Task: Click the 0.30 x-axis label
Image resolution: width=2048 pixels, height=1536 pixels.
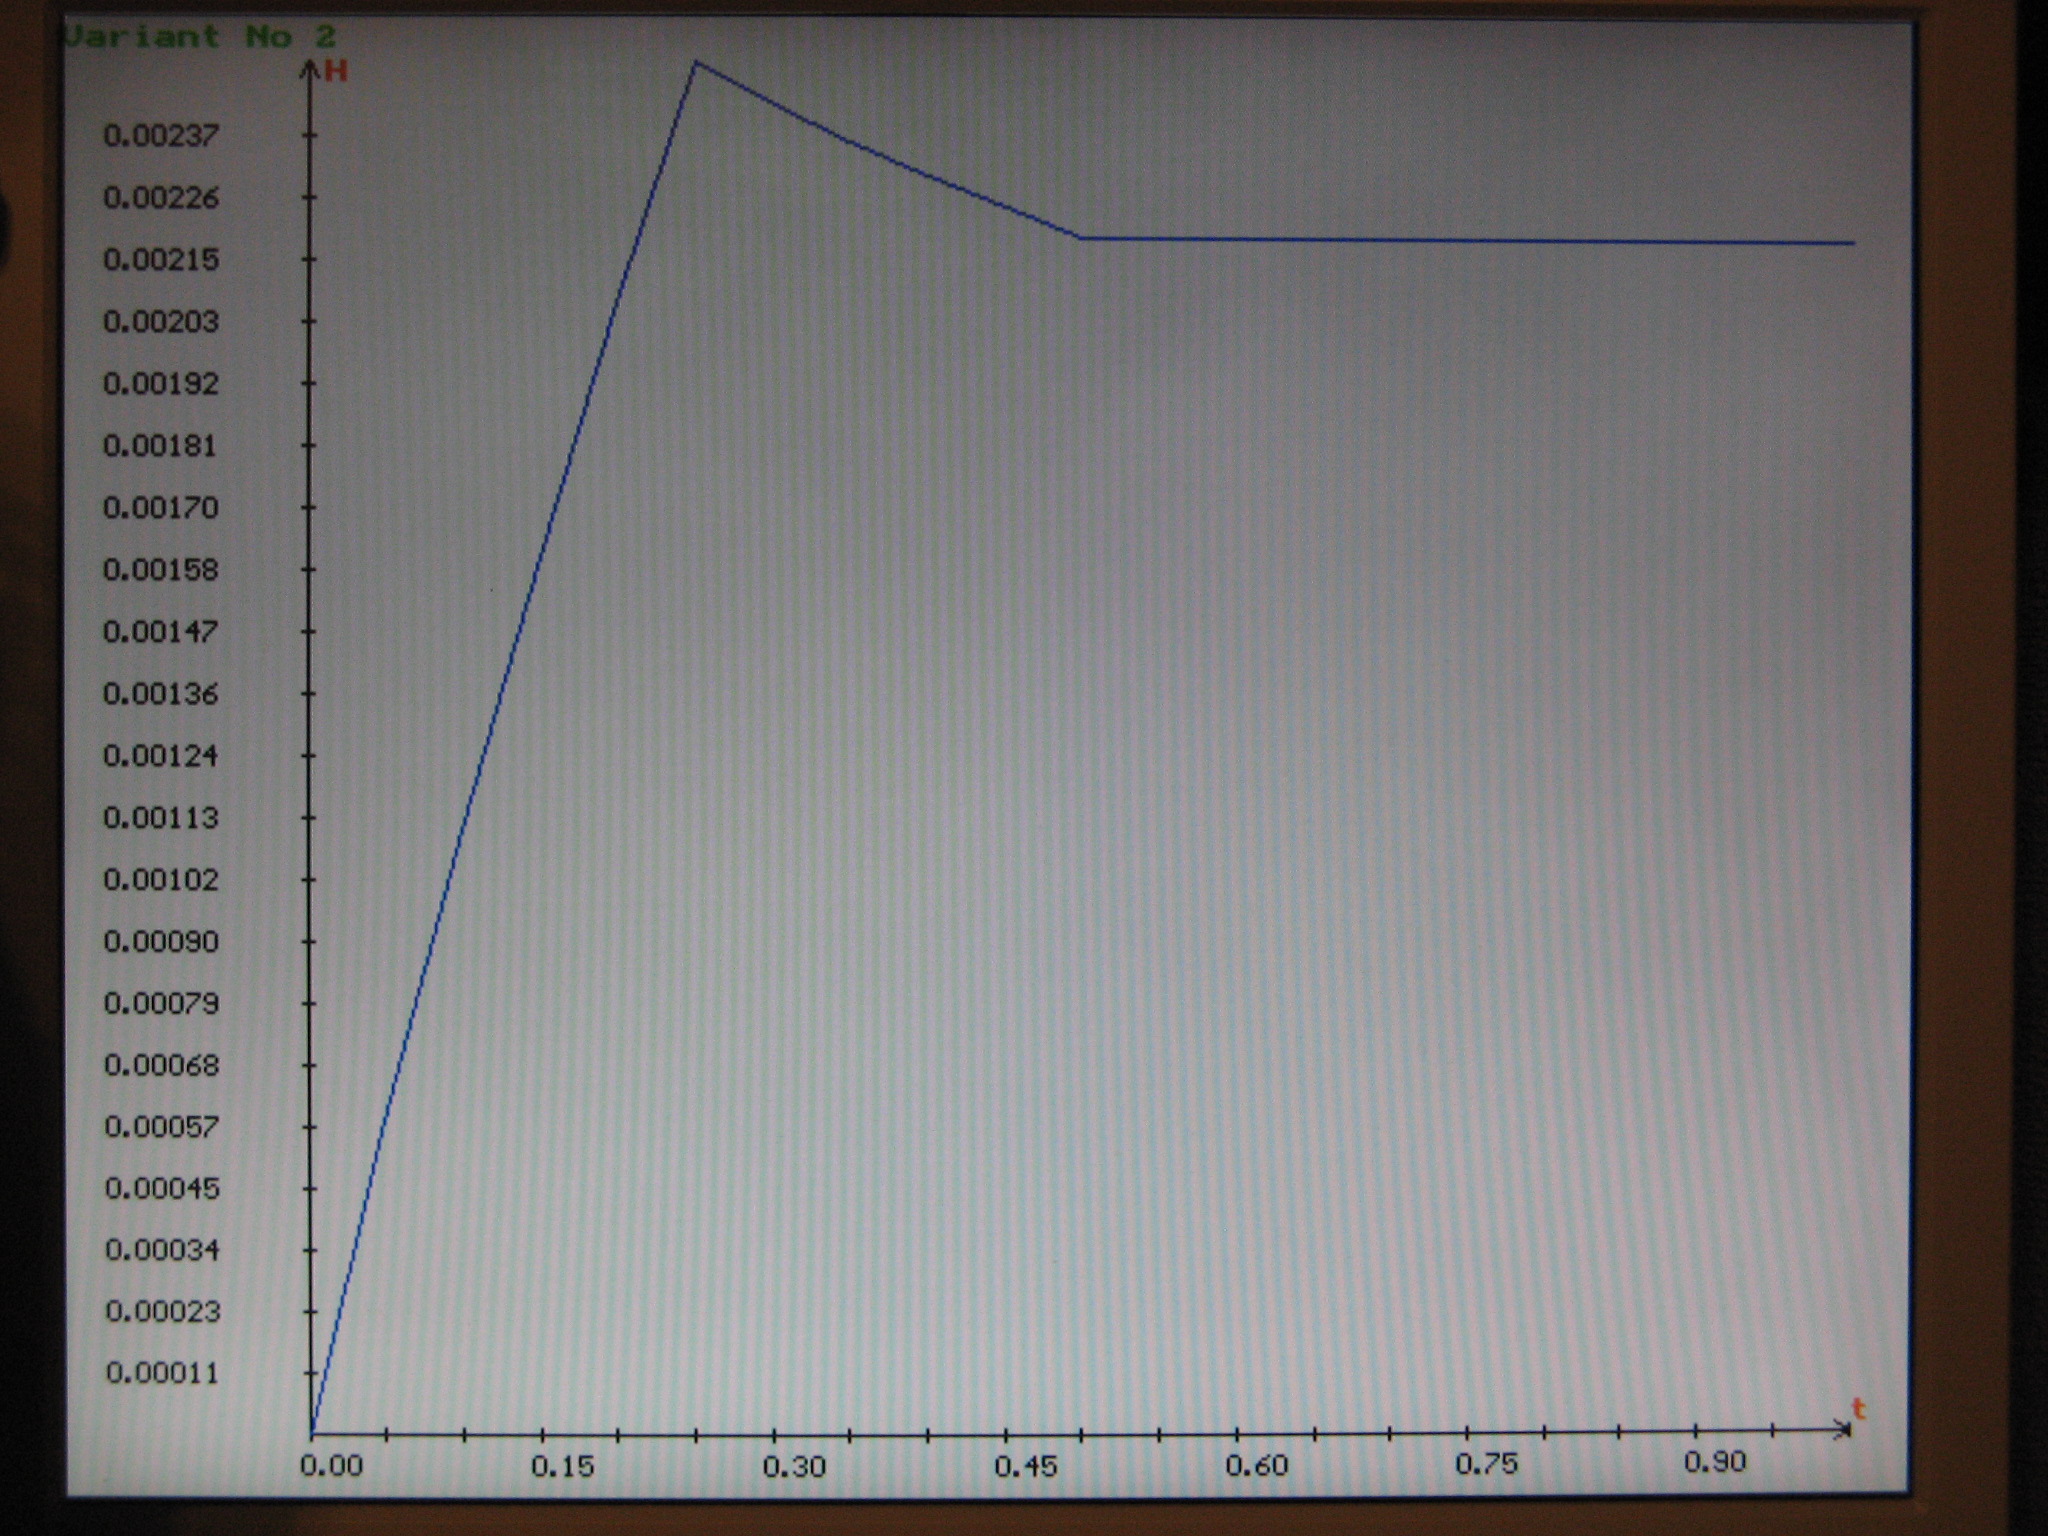Action: 794,1467
